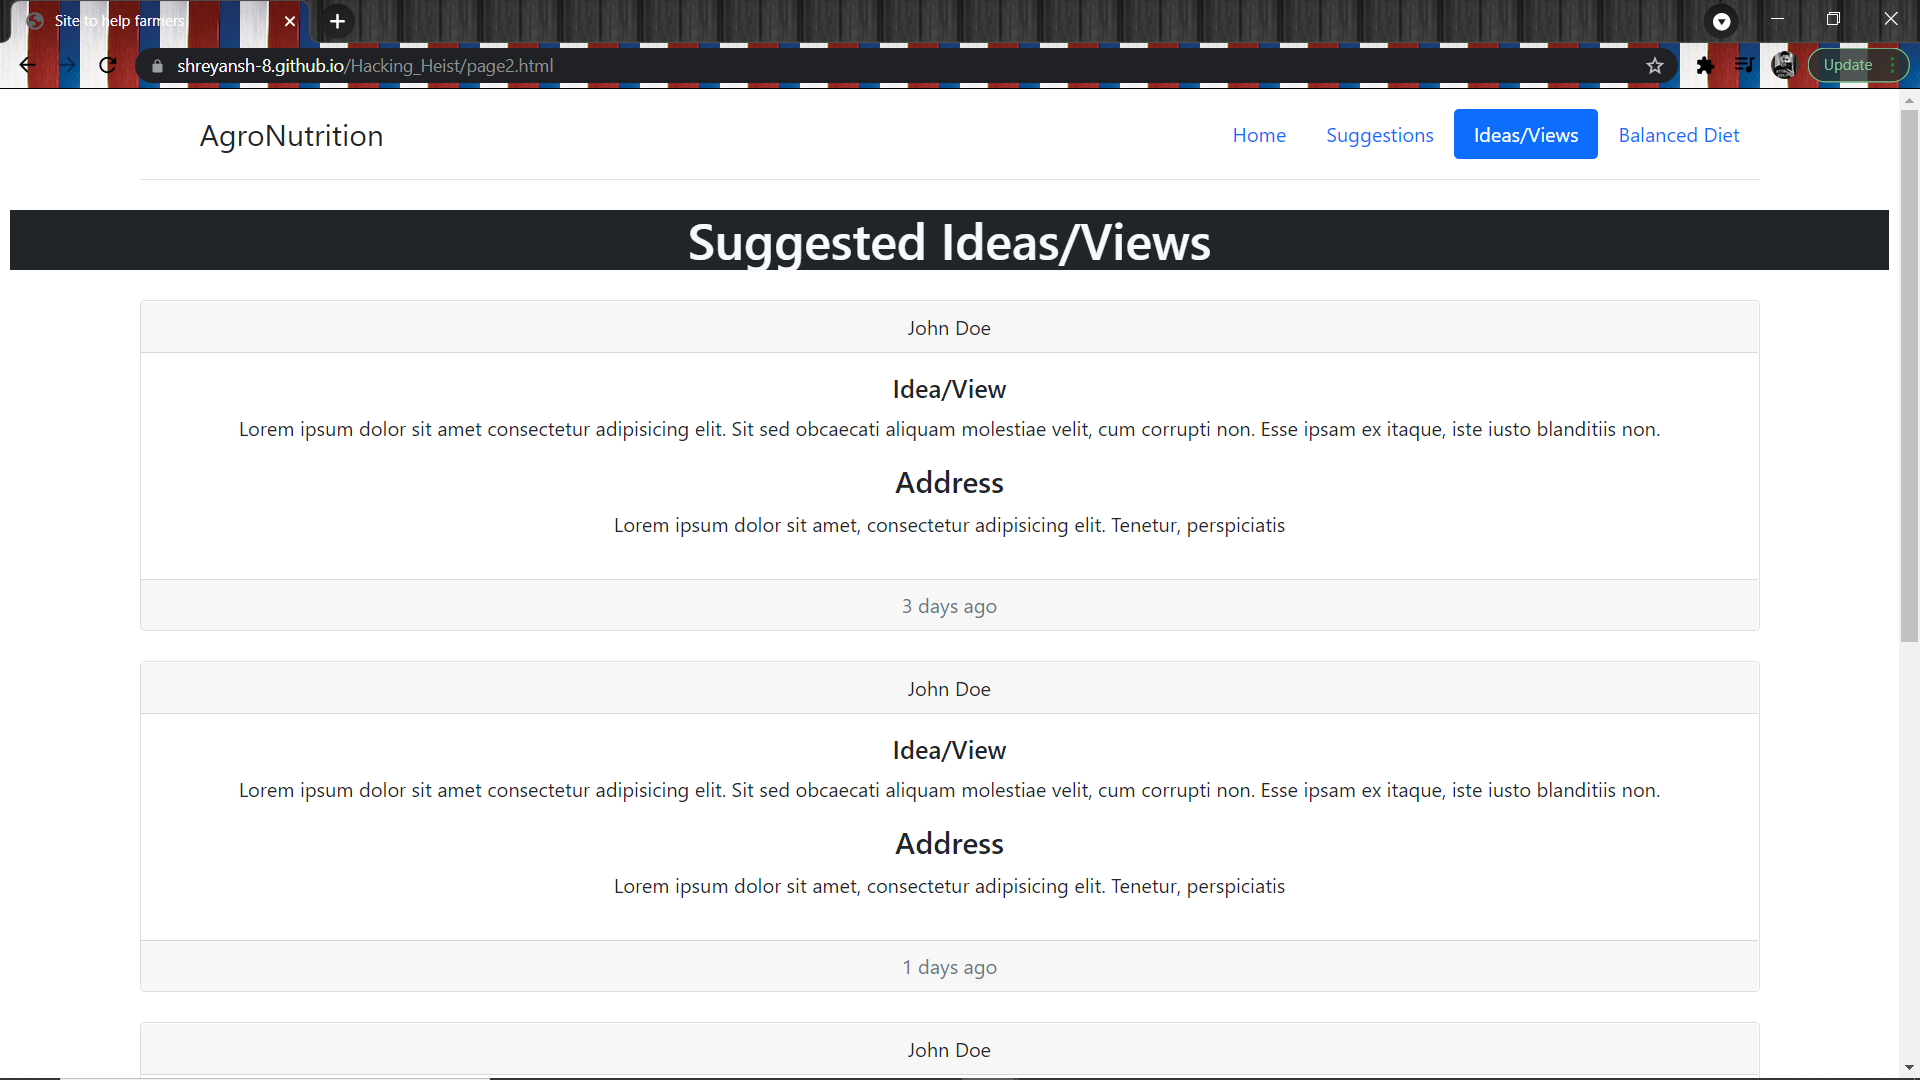
Task: Open the profile avatar menu
Action: [1783, 66]
